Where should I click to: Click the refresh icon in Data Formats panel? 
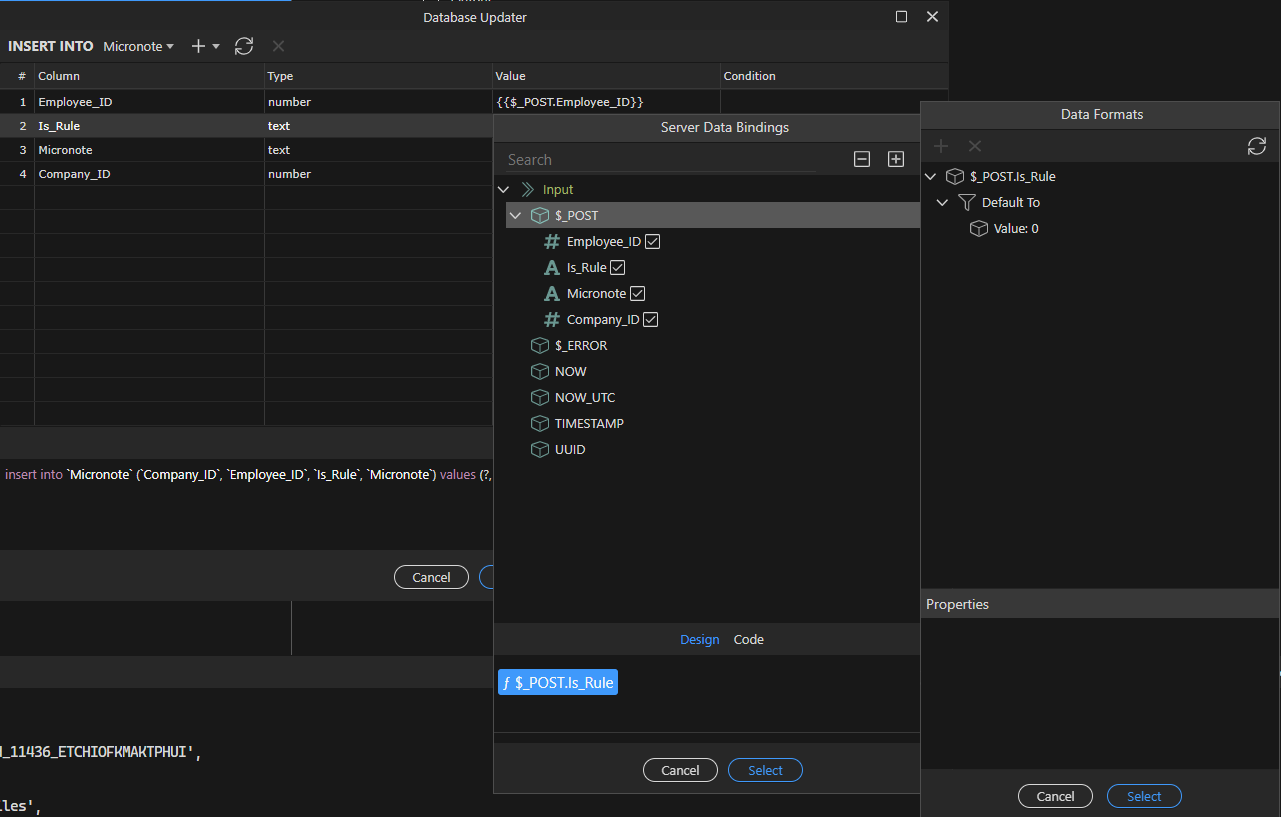pos(1257,146)
